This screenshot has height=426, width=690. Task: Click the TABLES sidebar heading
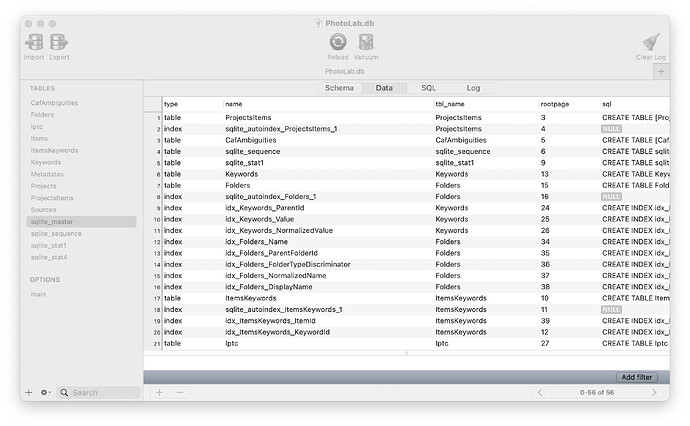(x=42, y=88)
